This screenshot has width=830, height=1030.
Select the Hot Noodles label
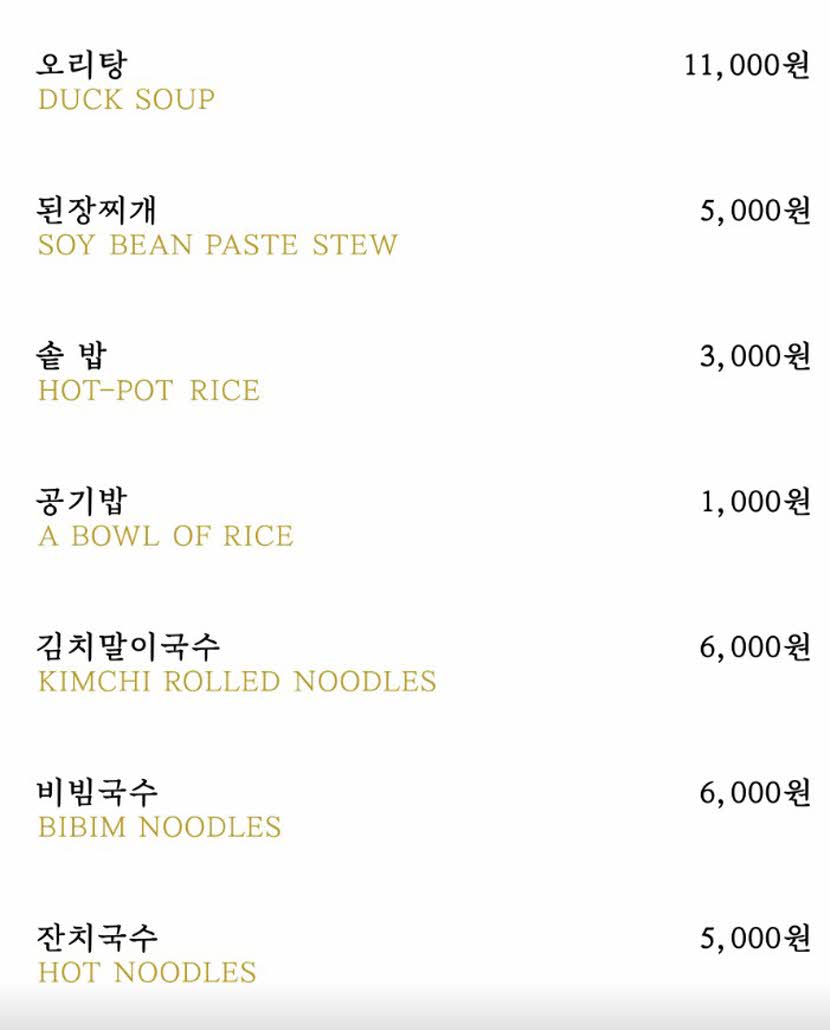click(x=147, y=973)
